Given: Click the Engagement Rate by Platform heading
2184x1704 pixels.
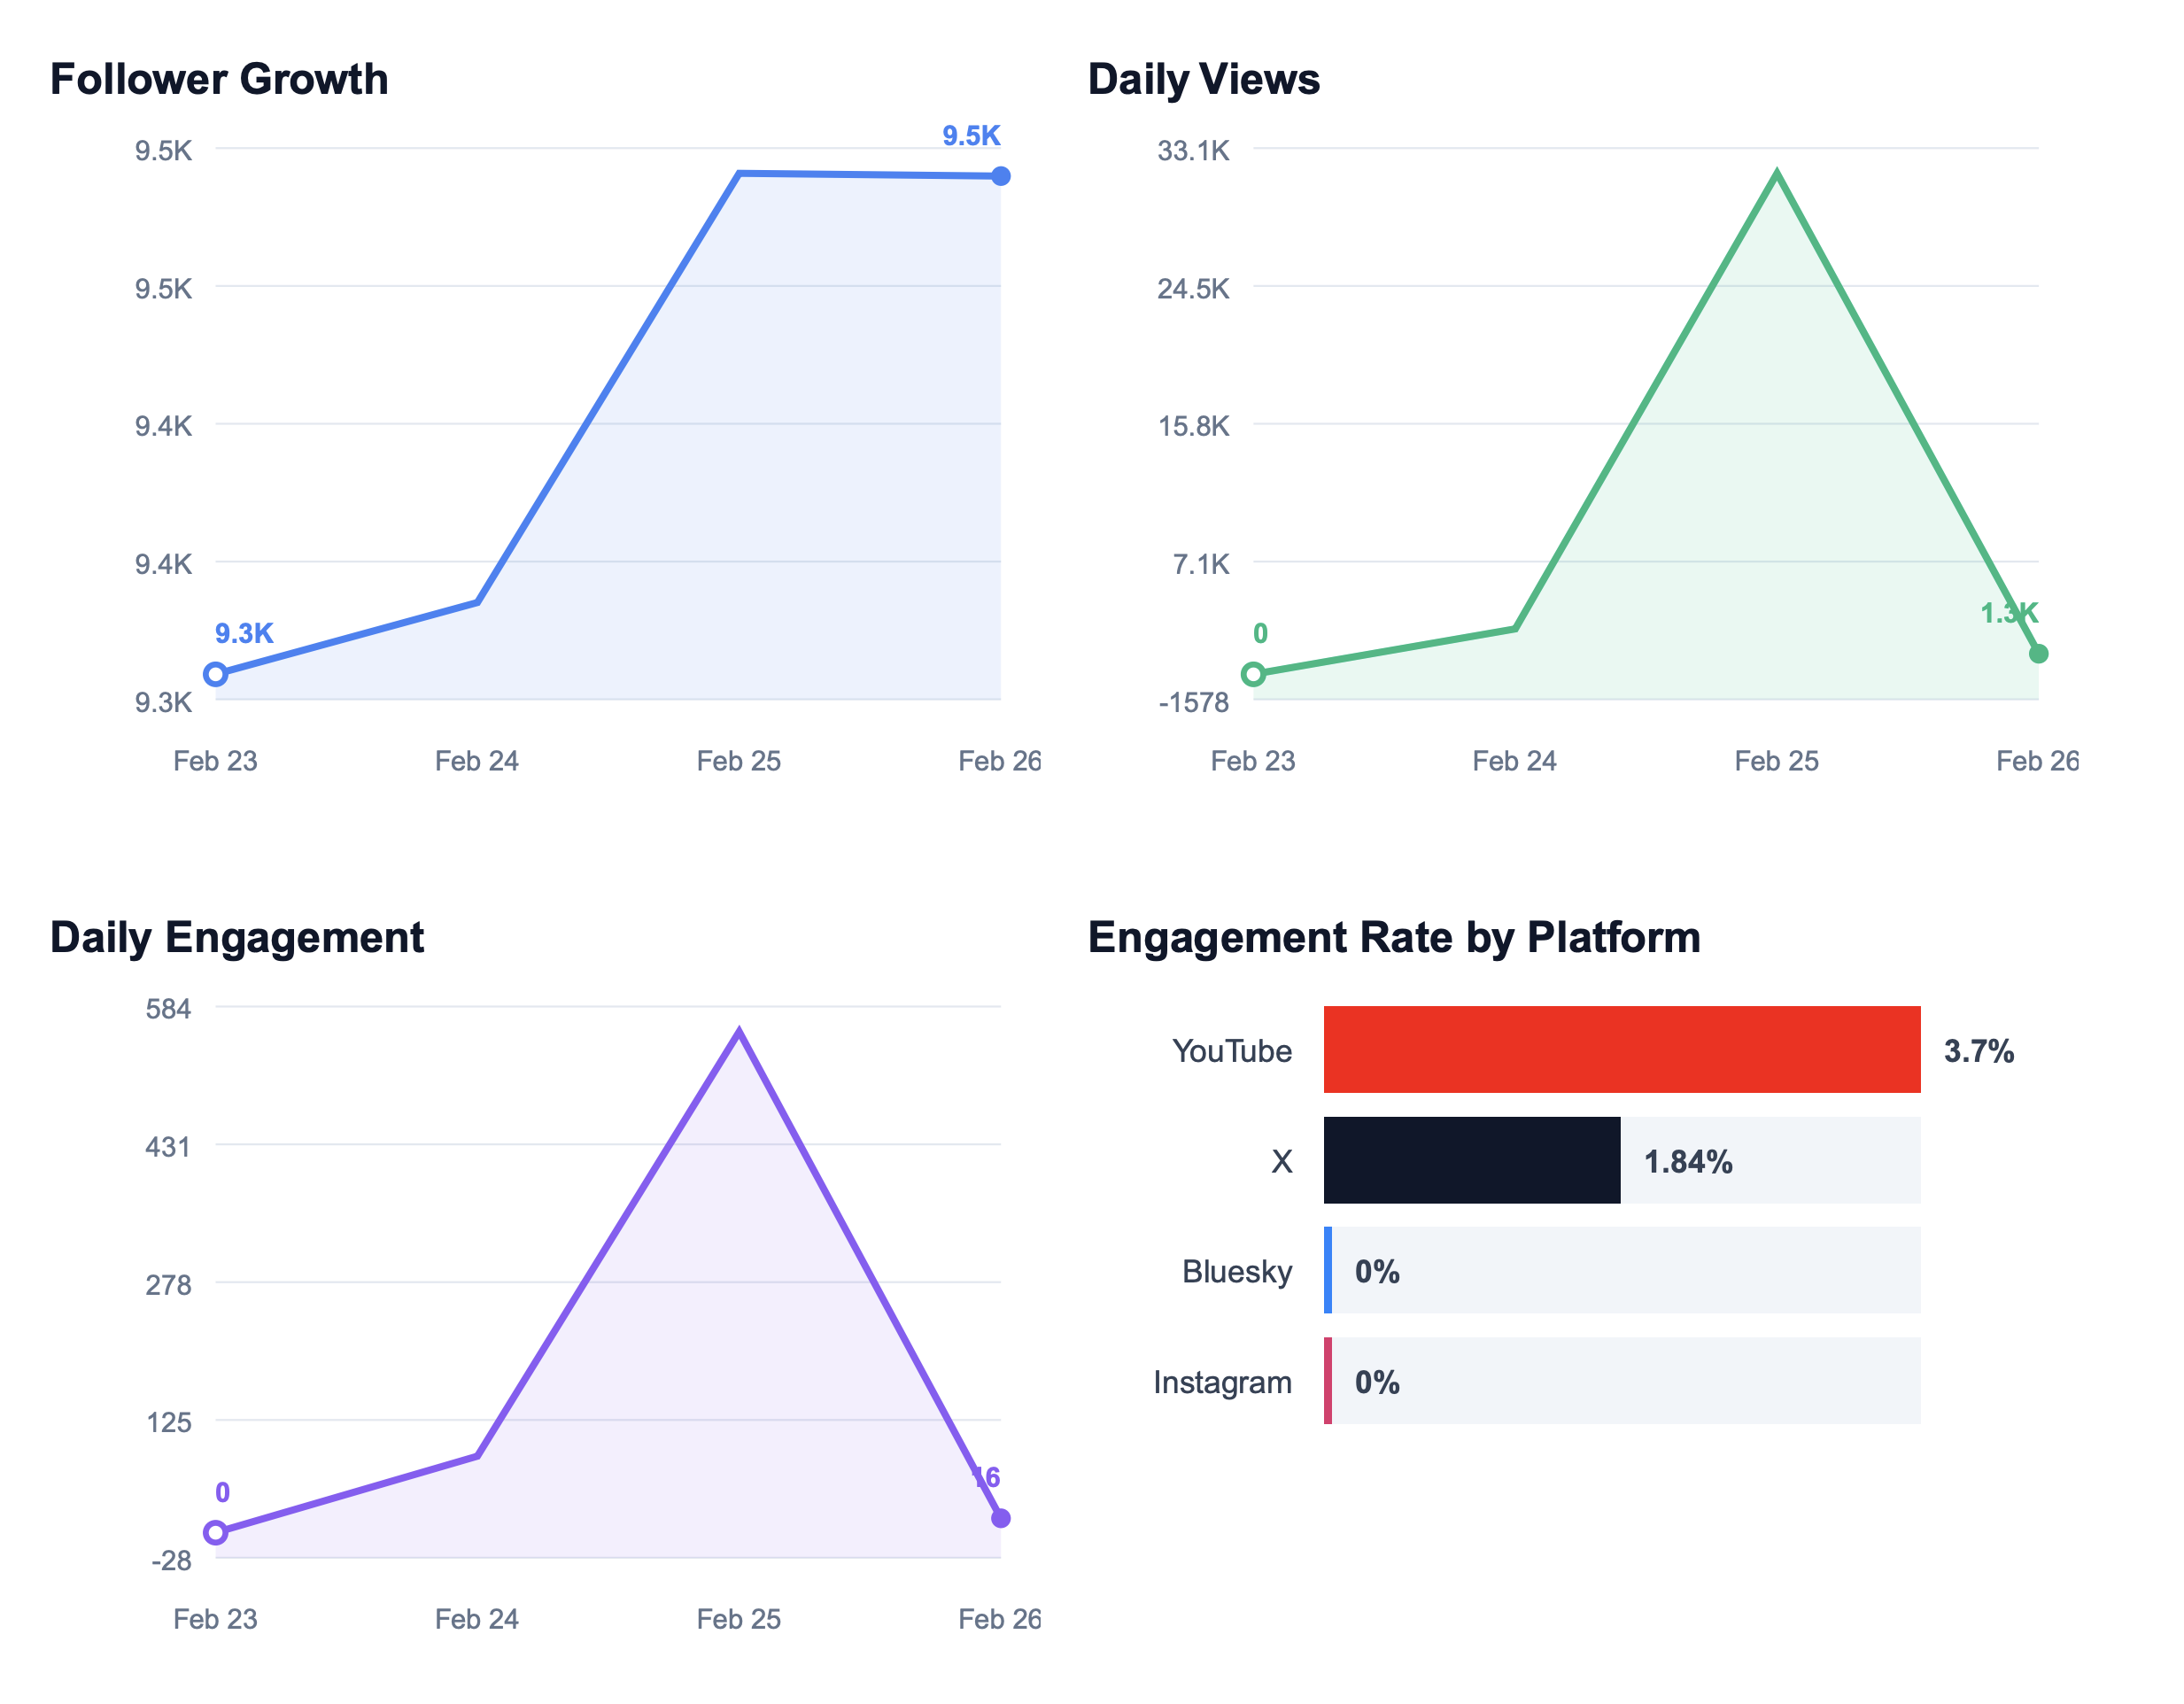Looking at the screenshot, I should 1394,937.
